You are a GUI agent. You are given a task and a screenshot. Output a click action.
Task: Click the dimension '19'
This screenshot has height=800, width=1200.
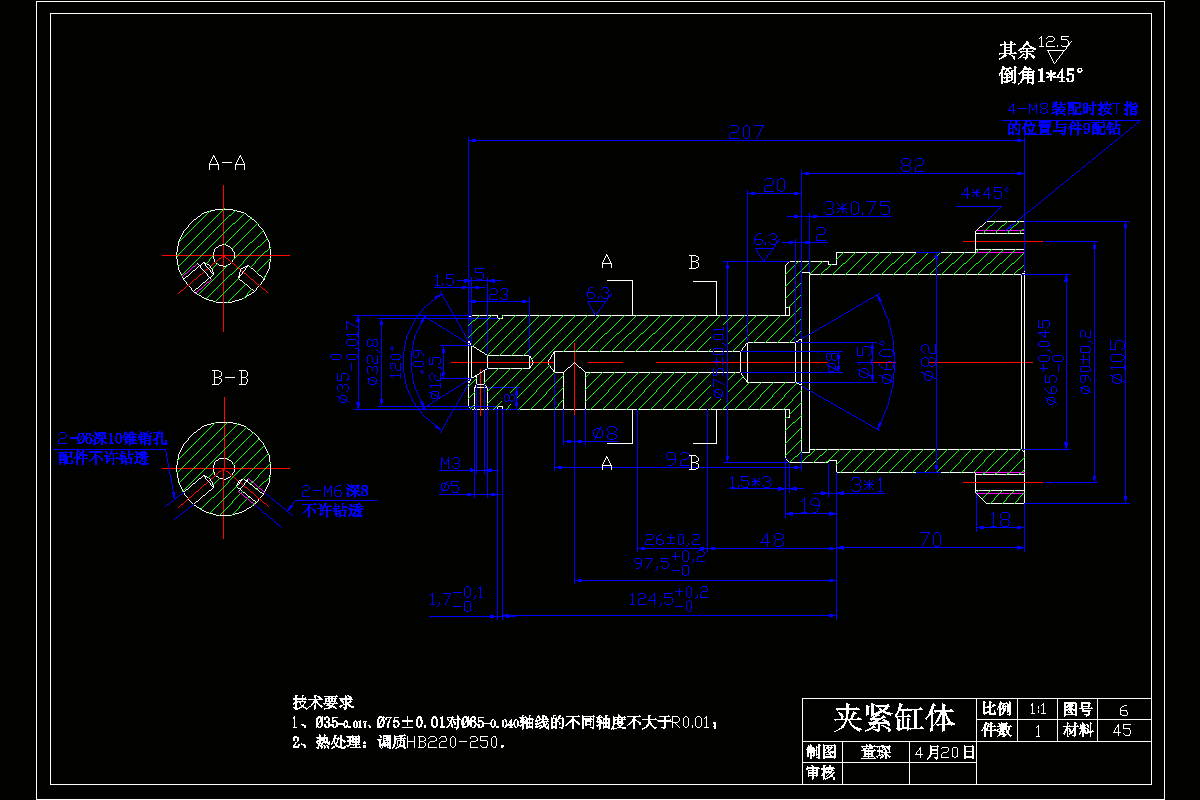811,507
